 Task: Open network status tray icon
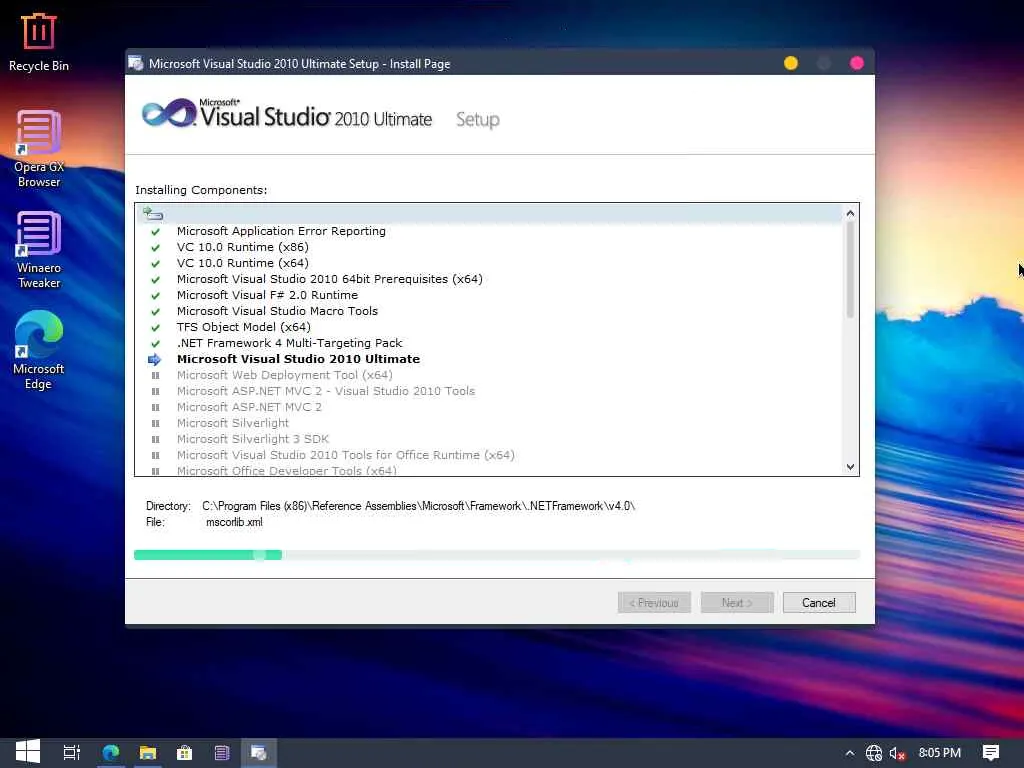point(874,753)
